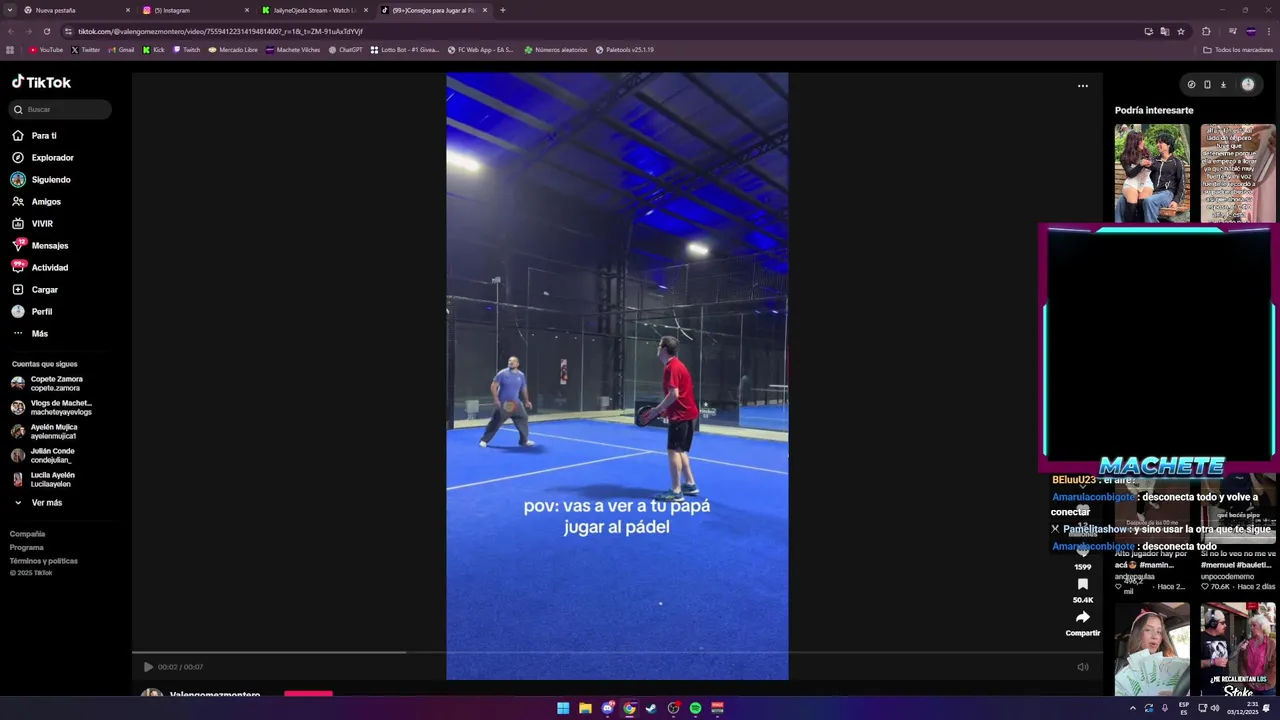Viewport: 1280px width, 720px height.
Task: Open the Extensions puzzle icon
Action: click(1206, 31)
